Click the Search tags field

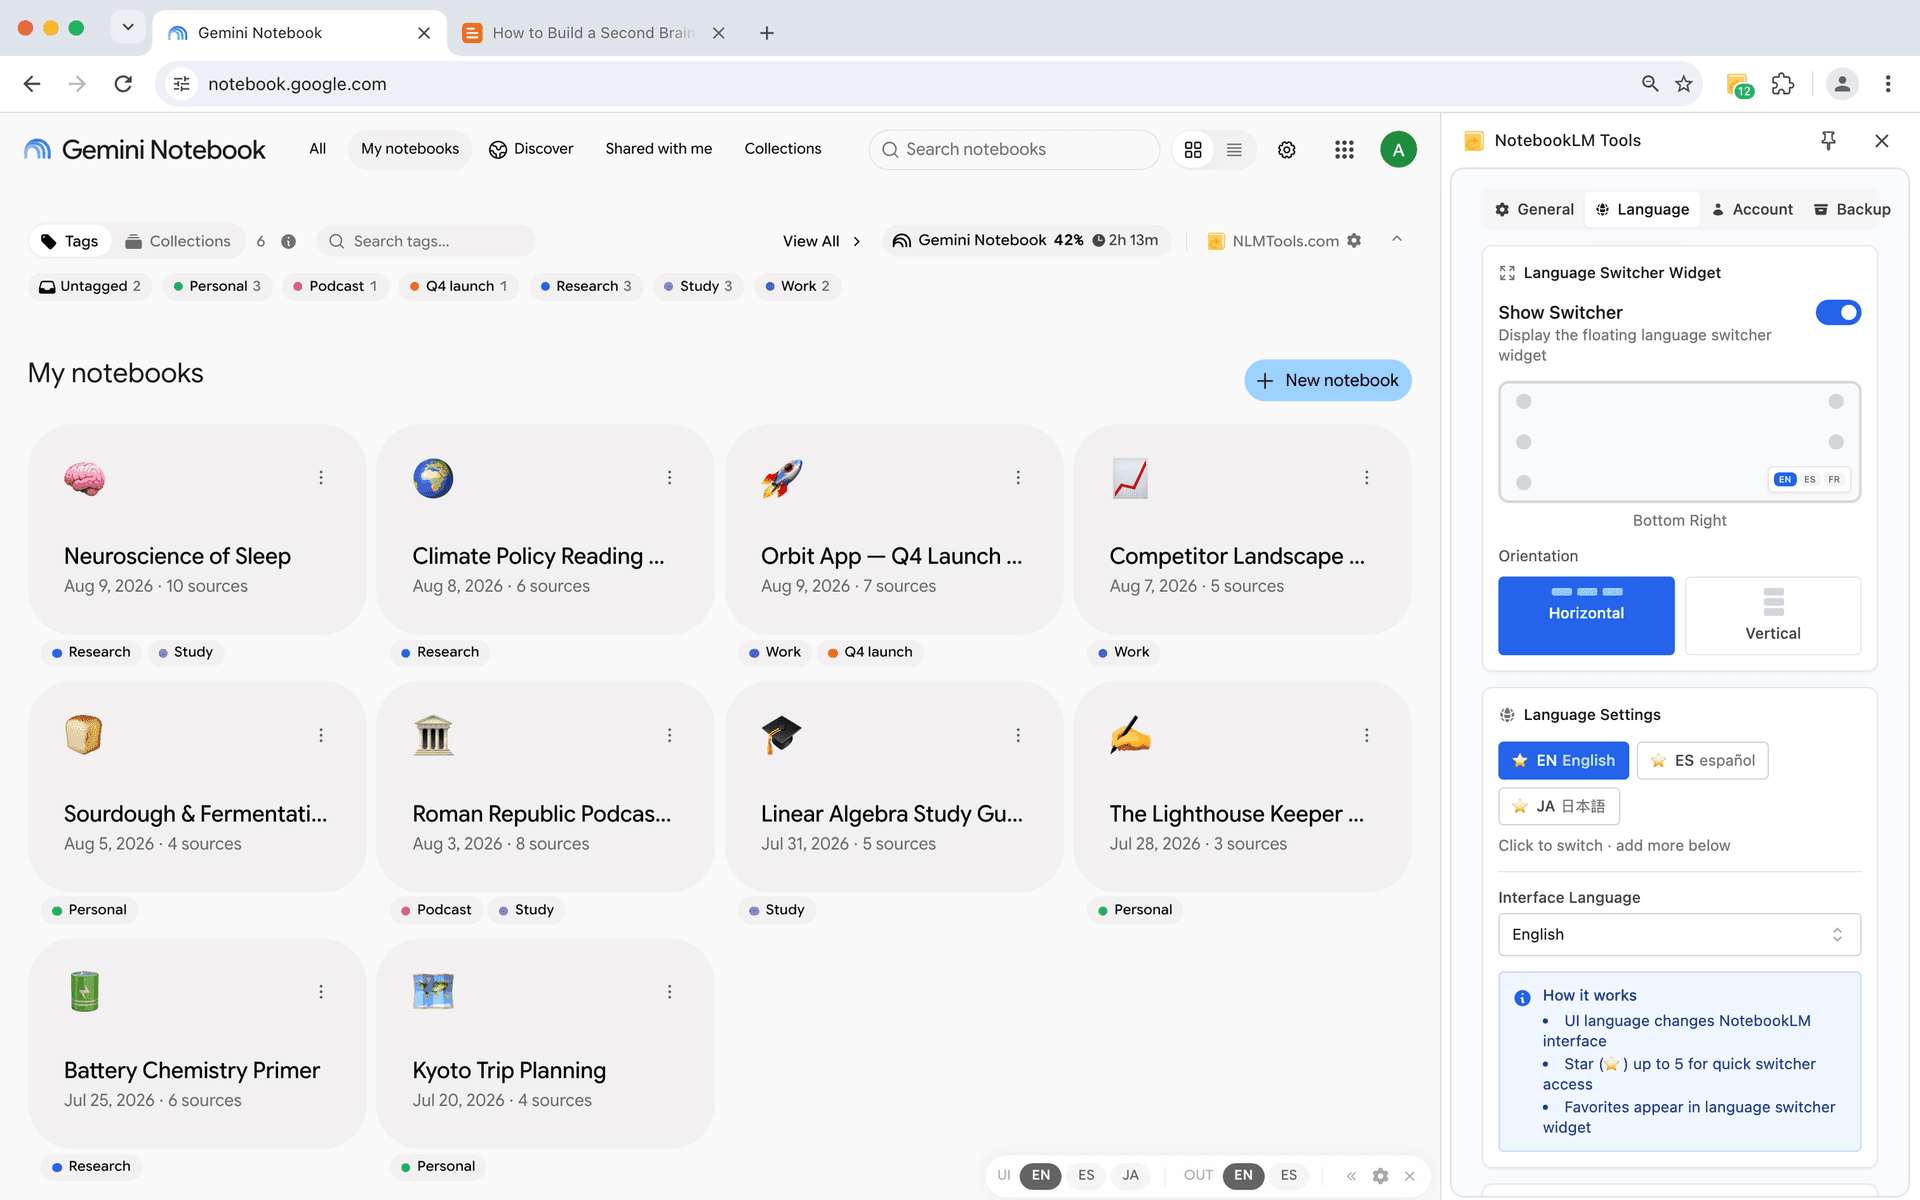click(x=426, y=241)
